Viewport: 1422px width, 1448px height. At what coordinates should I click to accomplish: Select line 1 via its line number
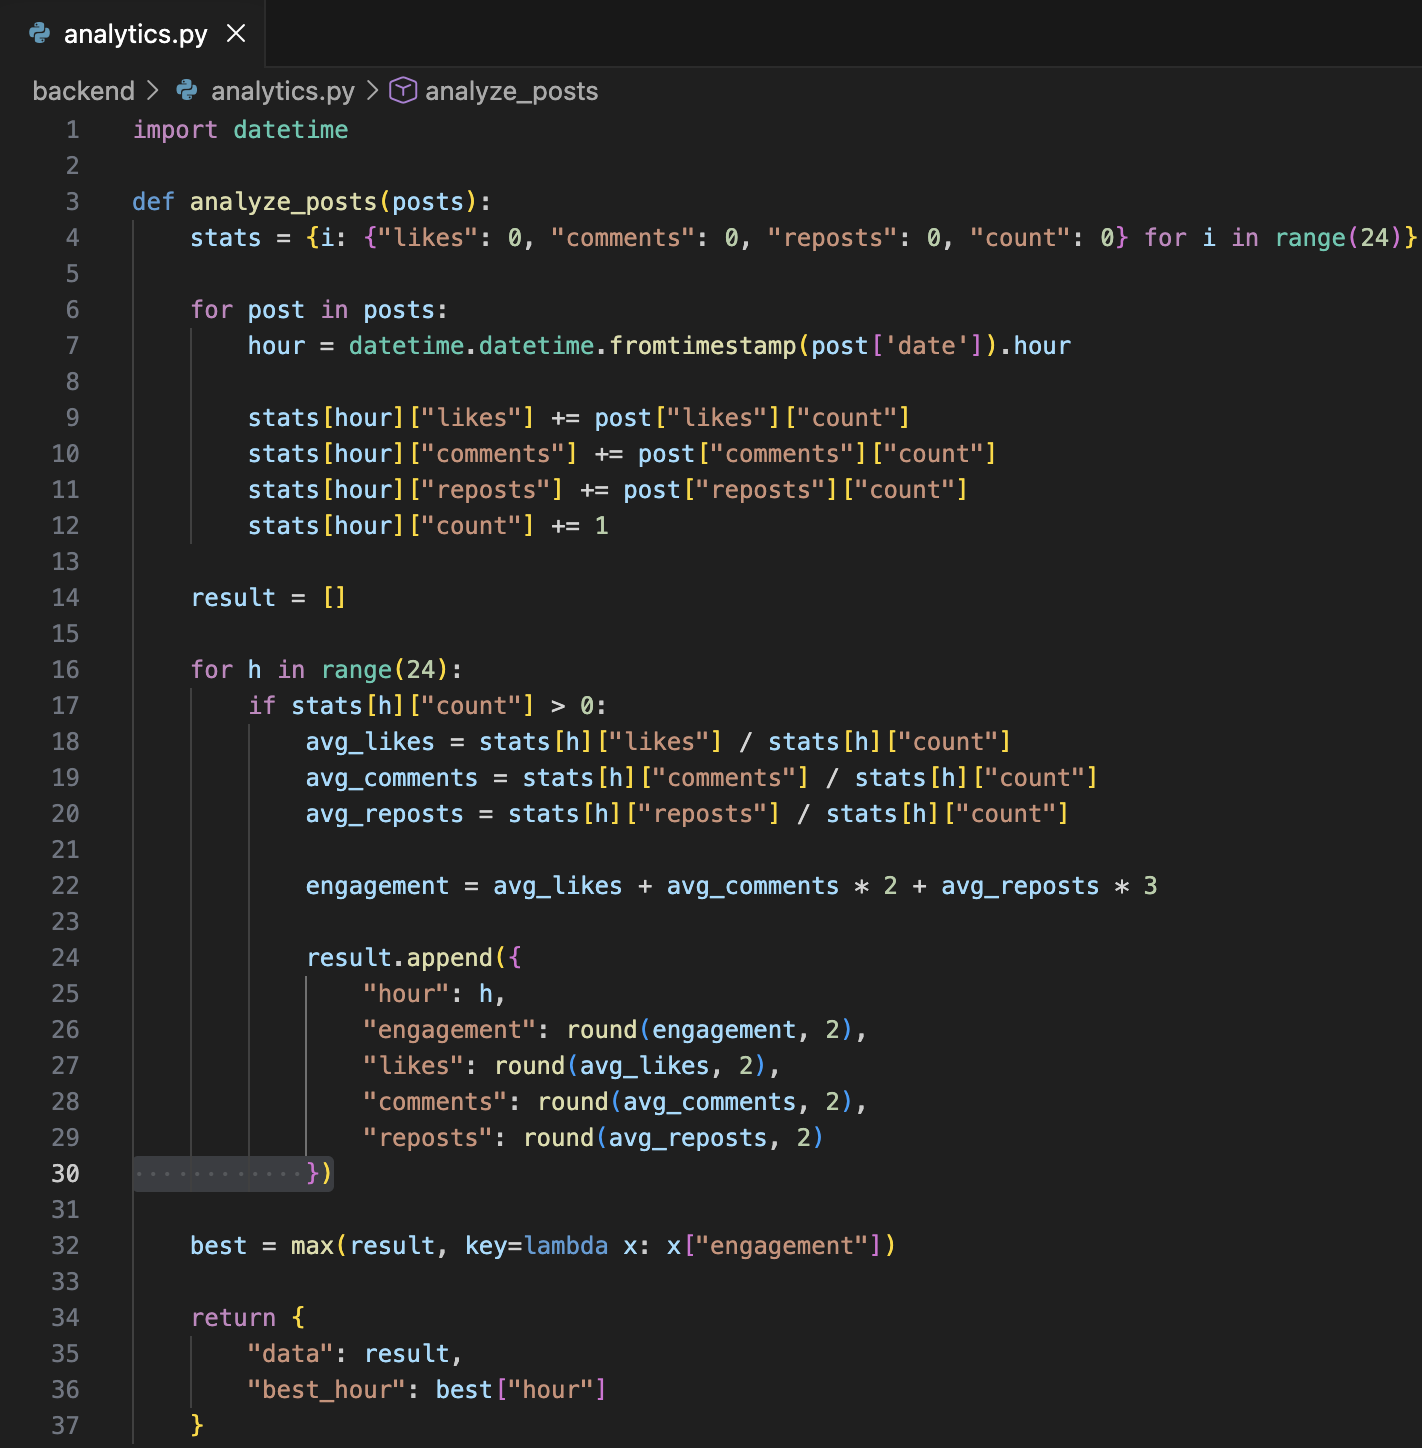point(72,130)
